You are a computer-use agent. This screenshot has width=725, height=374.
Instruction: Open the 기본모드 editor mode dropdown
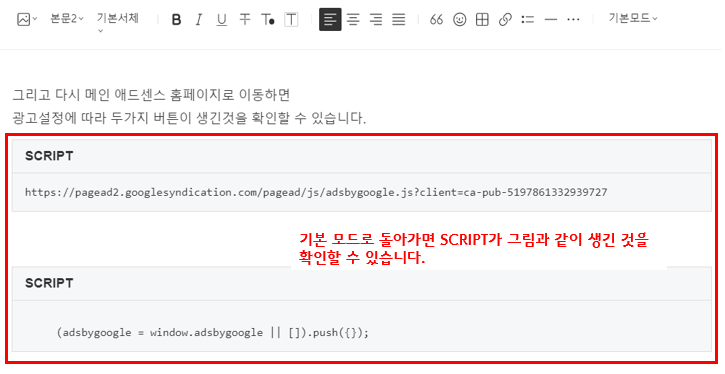click(x=633, y=18)
